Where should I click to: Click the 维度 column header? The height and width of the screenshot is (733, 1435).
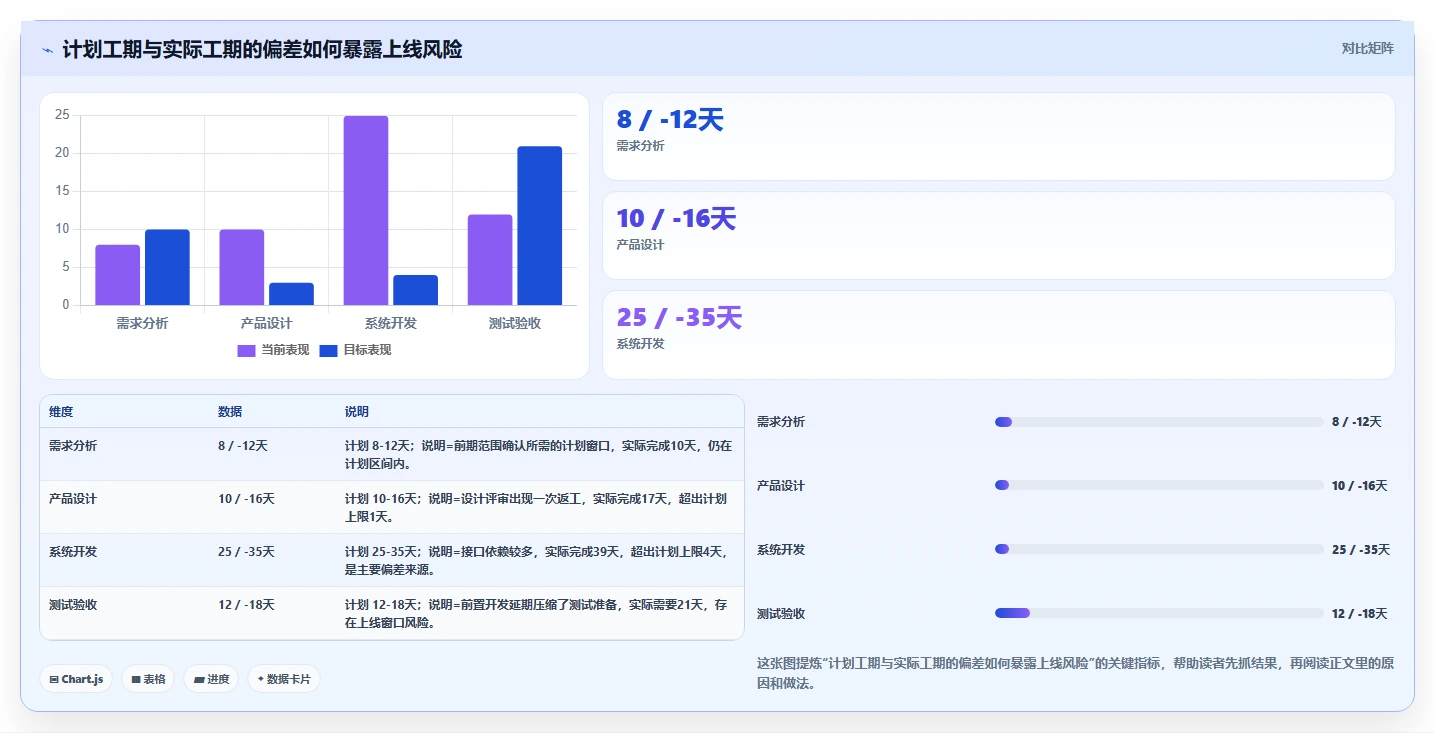(61, 412)
